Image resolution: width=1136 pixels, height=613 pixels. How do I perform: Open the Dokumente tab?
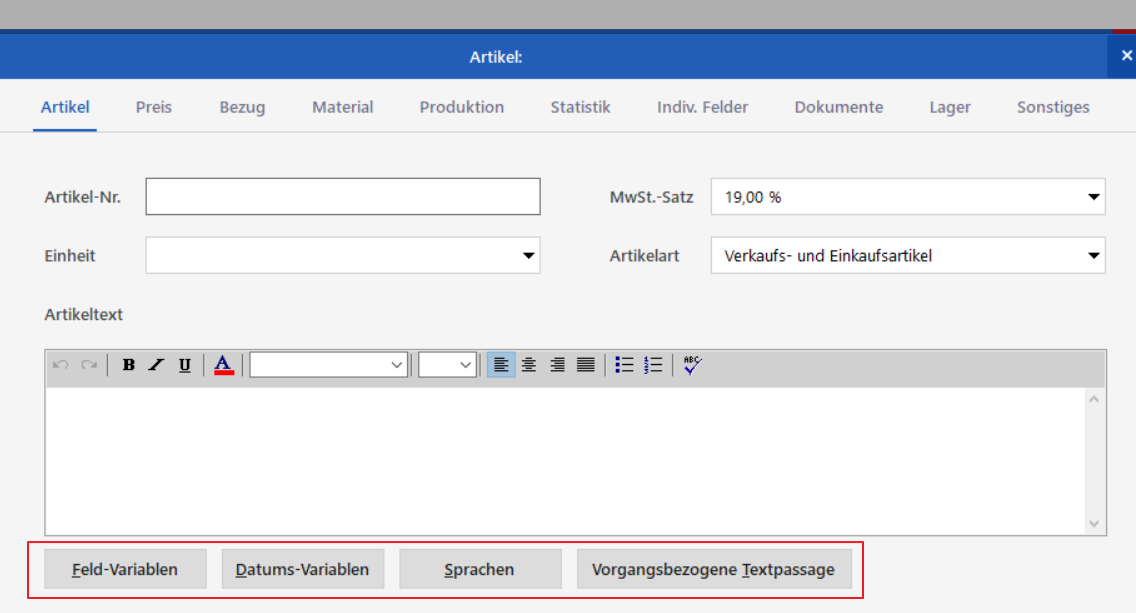click(838, 107)
